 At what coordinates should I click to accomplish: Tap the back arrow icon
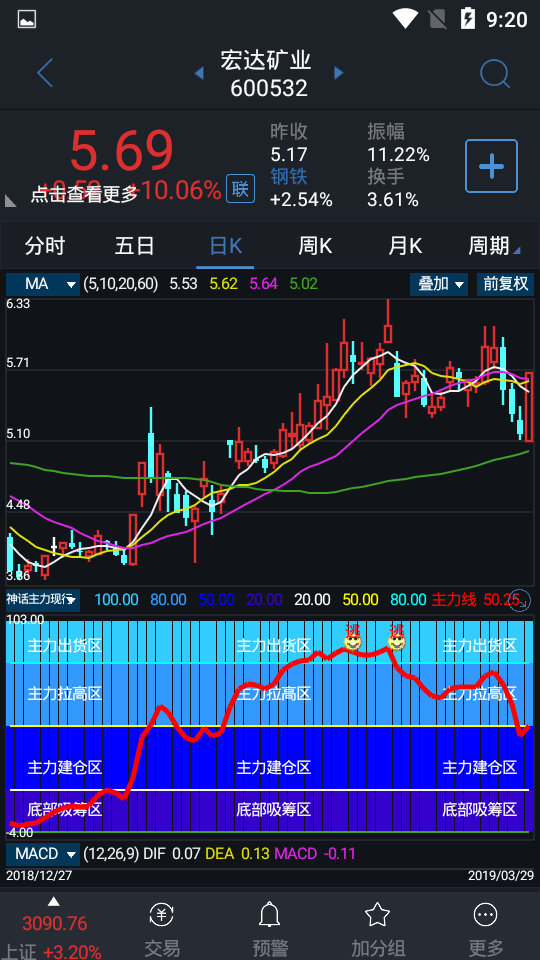[x=45, y=73]
